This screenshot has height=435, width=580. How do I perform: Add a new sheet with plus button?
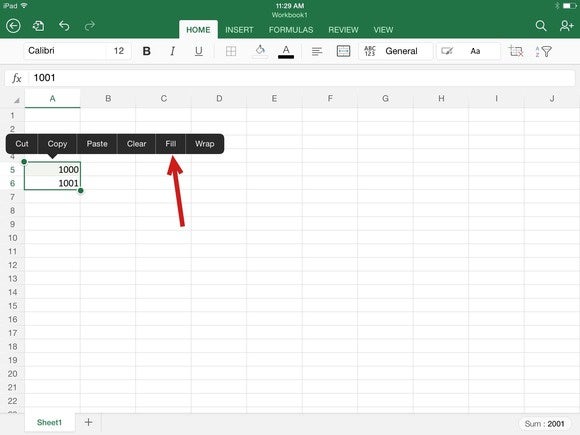88,422
